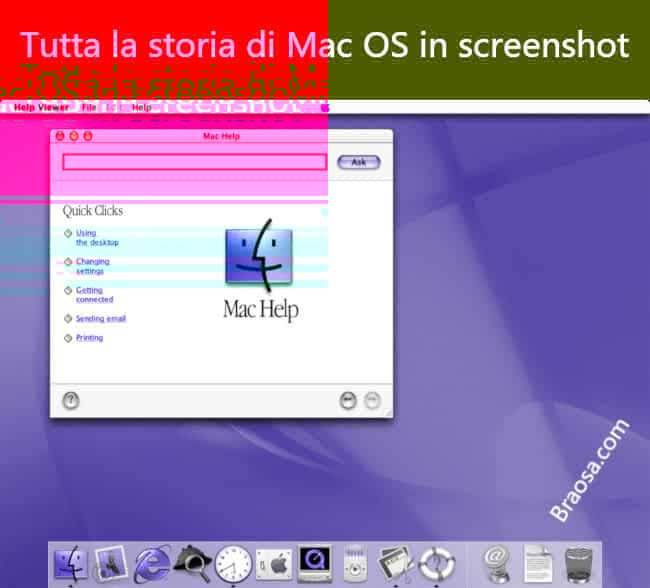Go back with the left arrow button
The width and height of the screenshot is (650, 588).
pyautogui.click(x=348, y=400)
